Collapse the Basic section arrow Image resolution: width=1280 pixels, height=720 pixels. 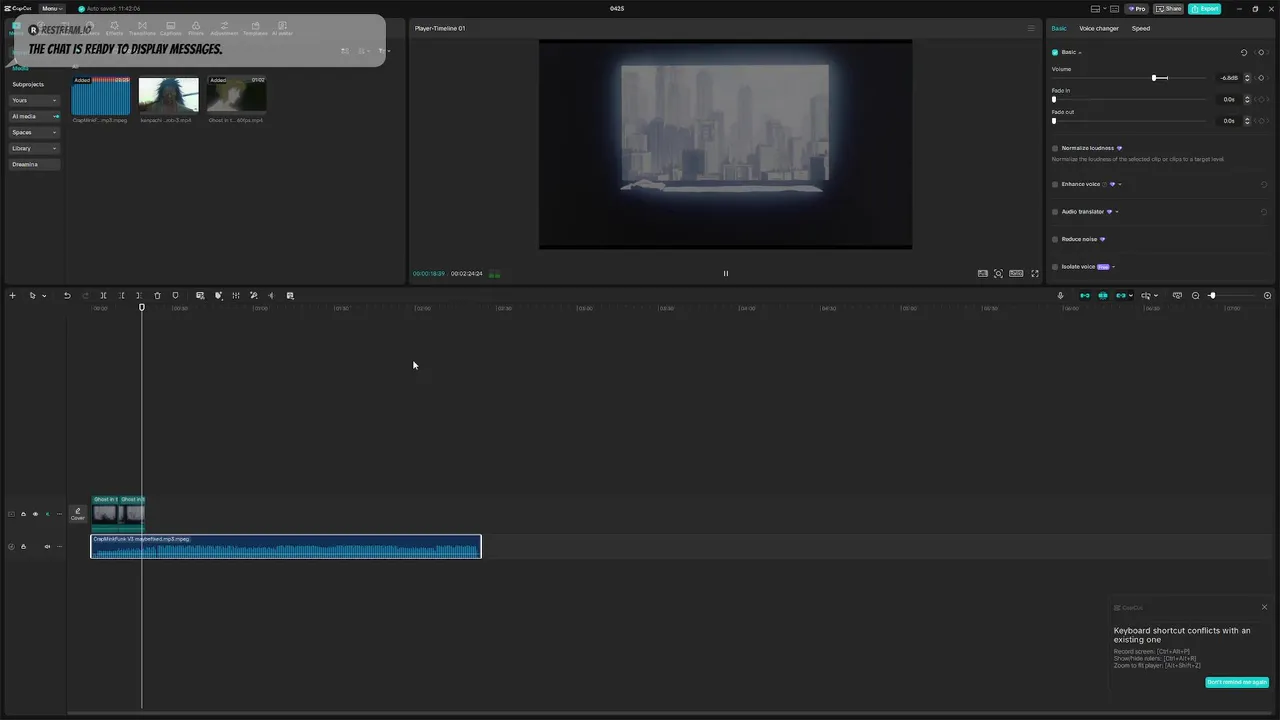pyautogui.click(x=1080, y=52)
